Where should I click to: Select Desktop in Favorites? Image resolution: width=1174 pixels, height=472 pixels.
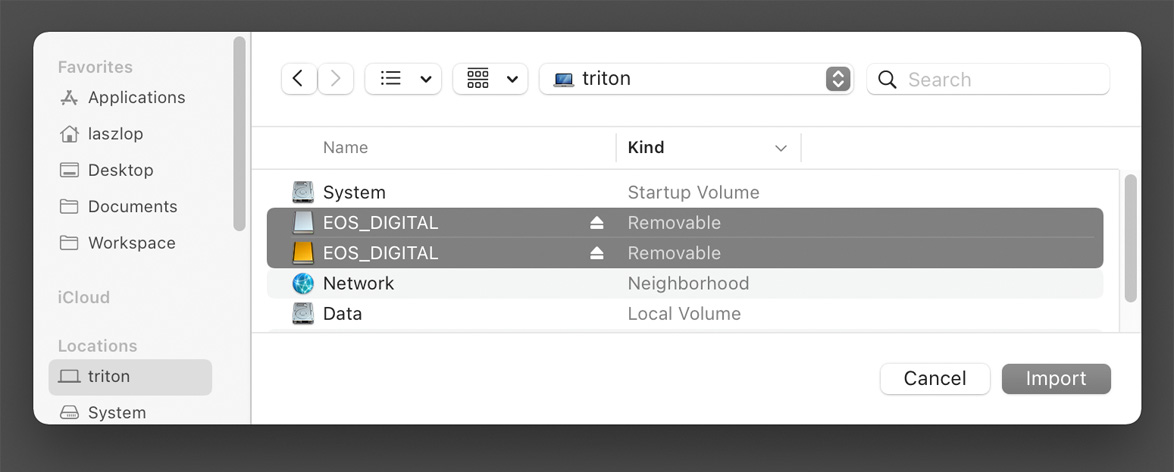(120, 170)
